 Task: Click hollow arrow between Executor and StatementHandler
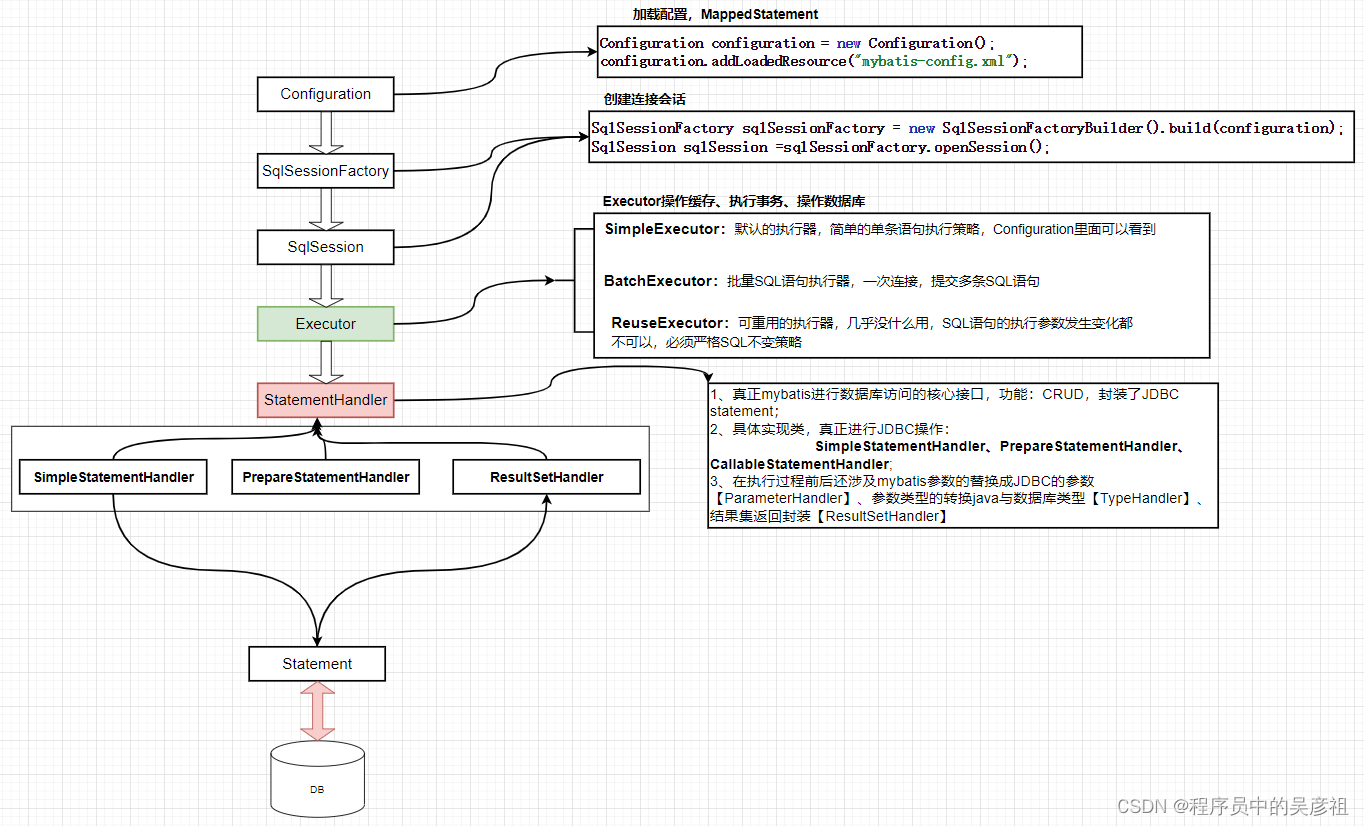tap(325, 362)
